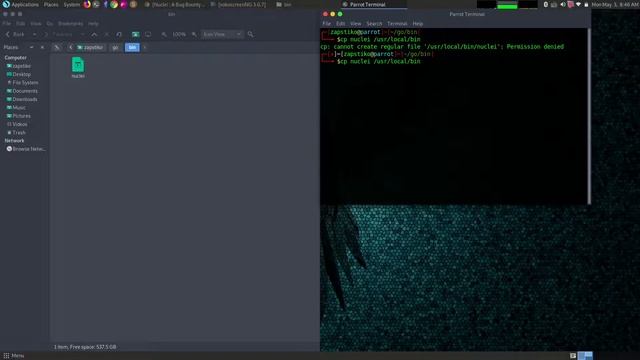The image size is (640, 360).
Task: Reset zoom via the 100% label
Action: click(x=179, y=35)
